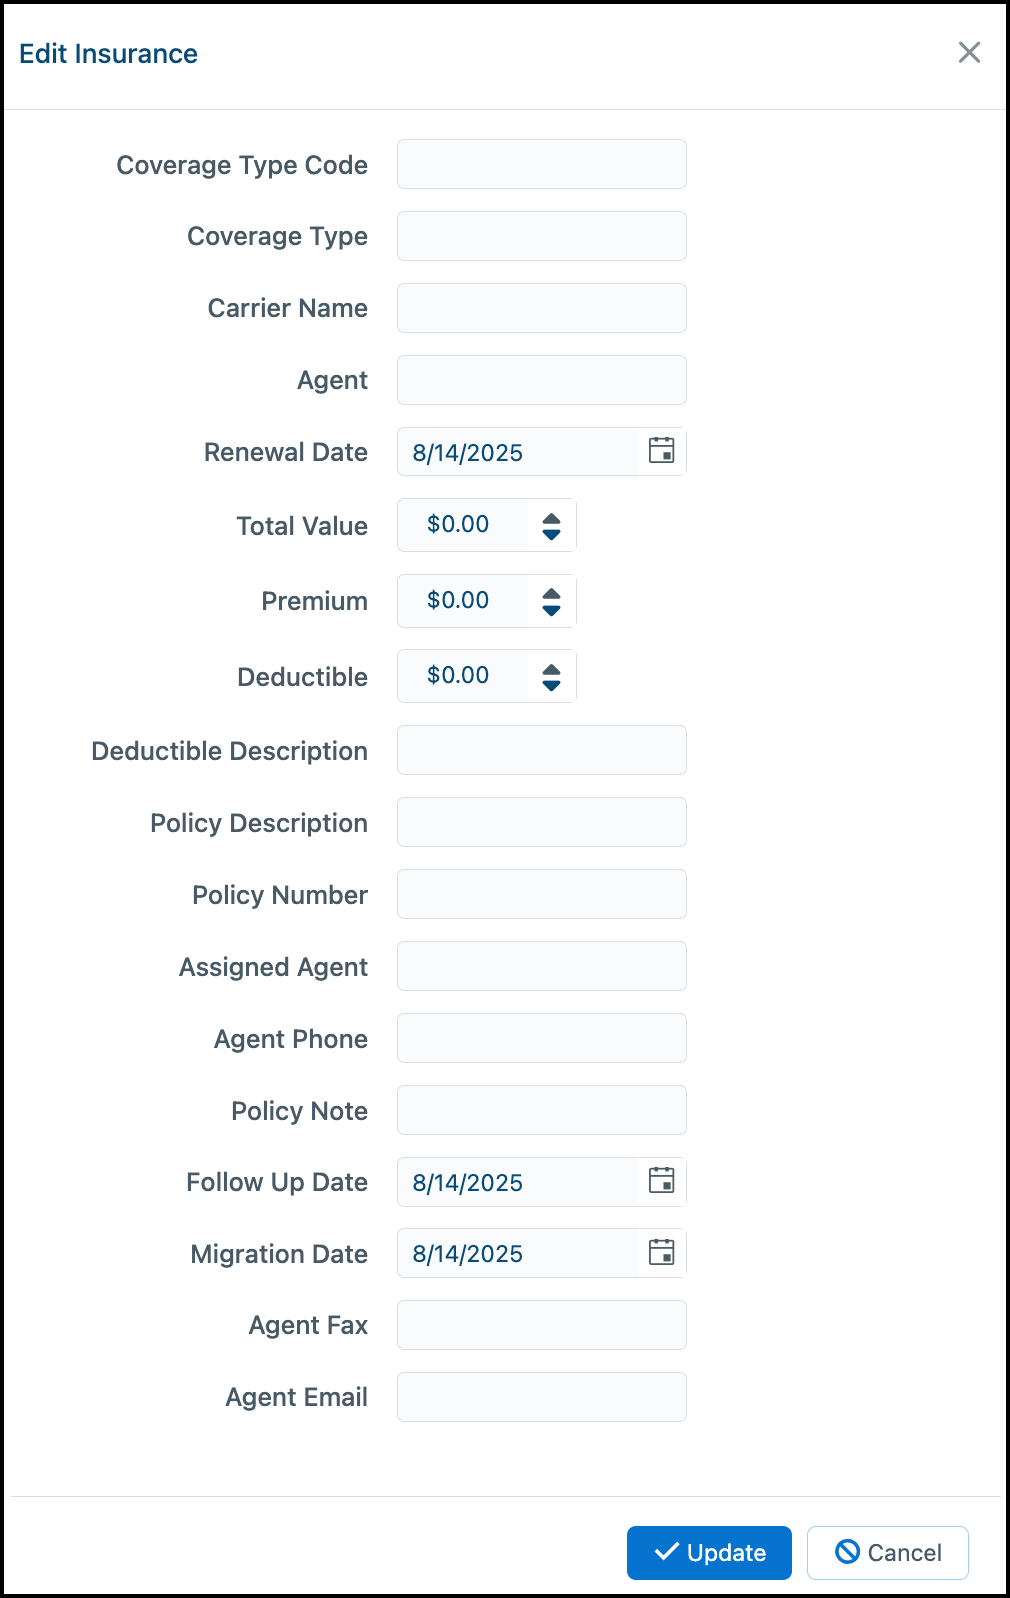Decrease the Premium with down arrow
This screenshot has width=1010, height=1598.
551,610
